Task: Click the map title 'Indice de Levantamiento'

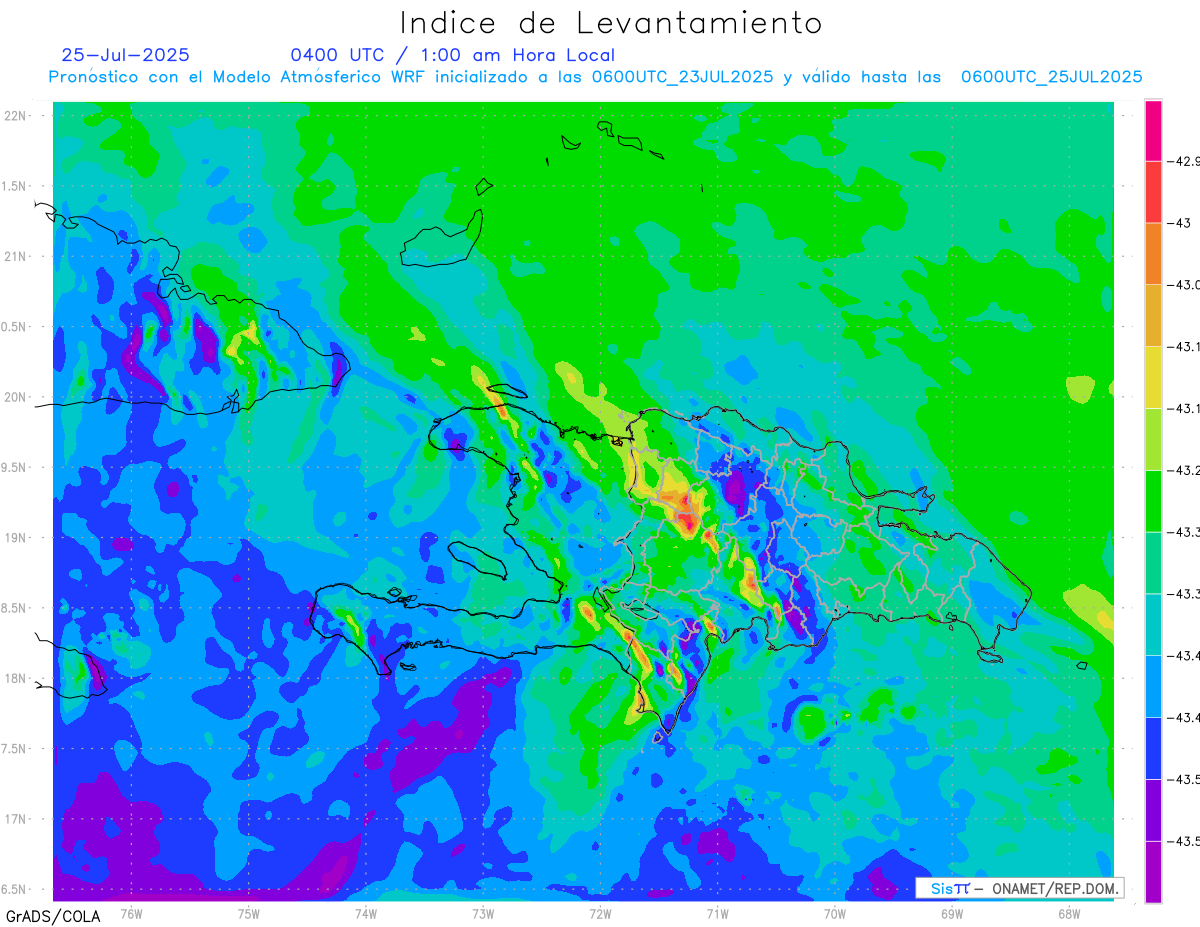Action: 611,22
